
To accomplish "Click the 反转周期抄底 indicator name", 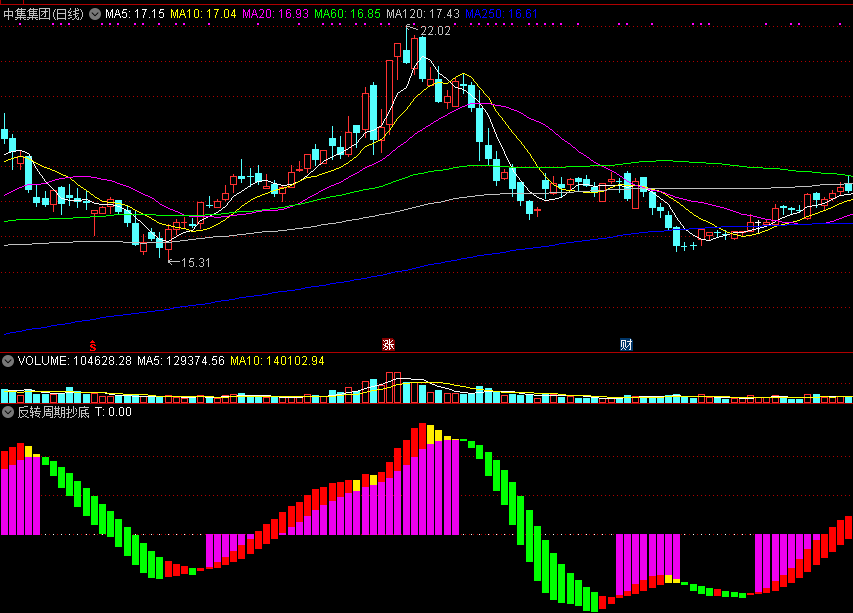I will click(x=53, y=412).
